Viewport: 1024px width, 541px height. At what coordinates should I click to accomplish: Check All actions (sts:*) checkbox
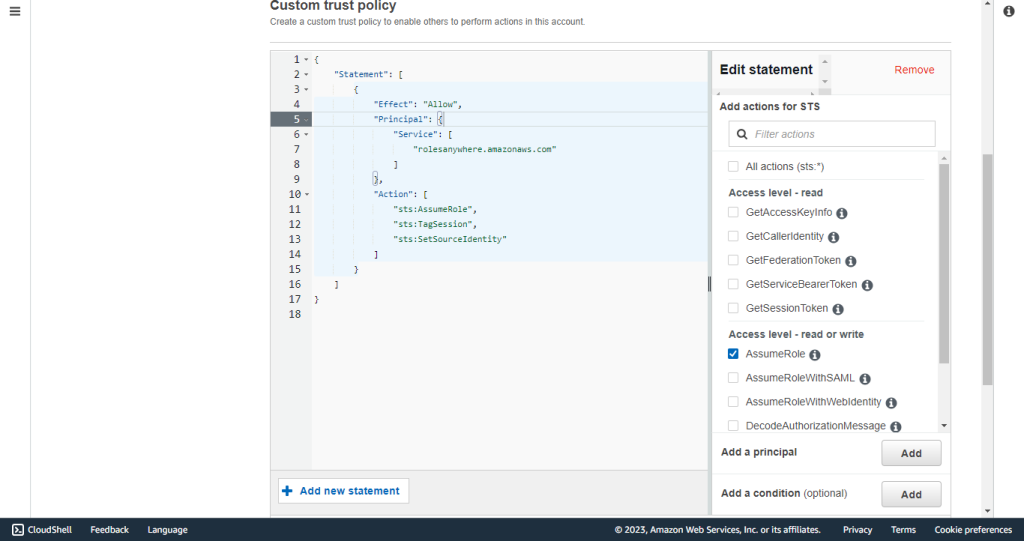[x=733, y=167]
